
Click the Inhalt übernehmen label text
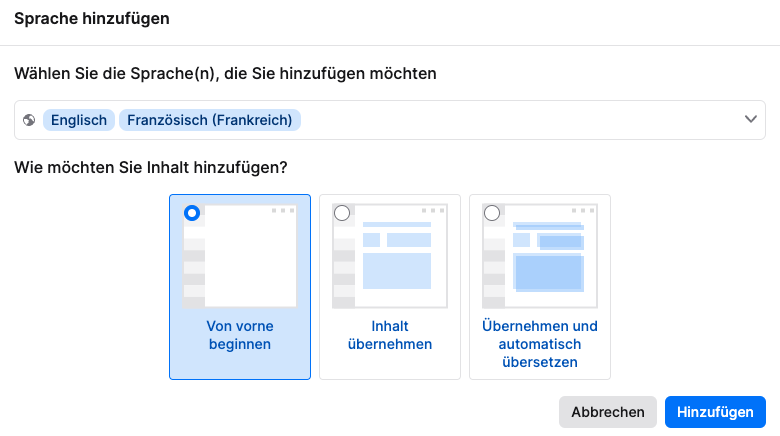click(390, 335)
